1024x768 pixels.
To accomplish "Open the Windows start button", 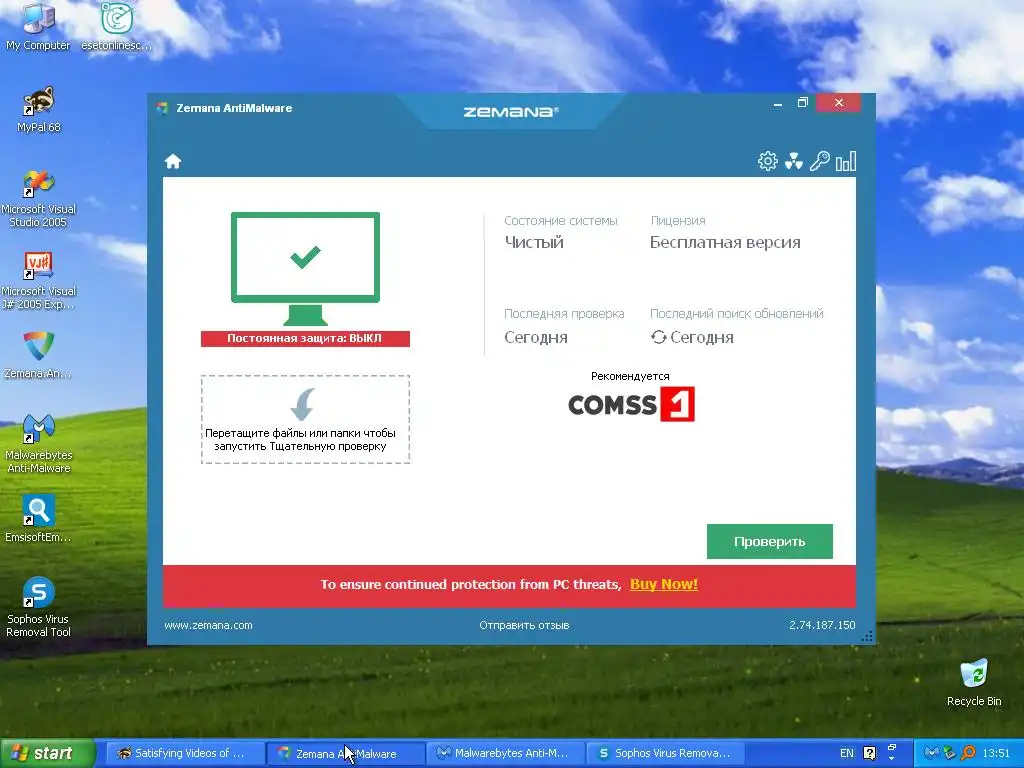I will [x=48, y=753].
